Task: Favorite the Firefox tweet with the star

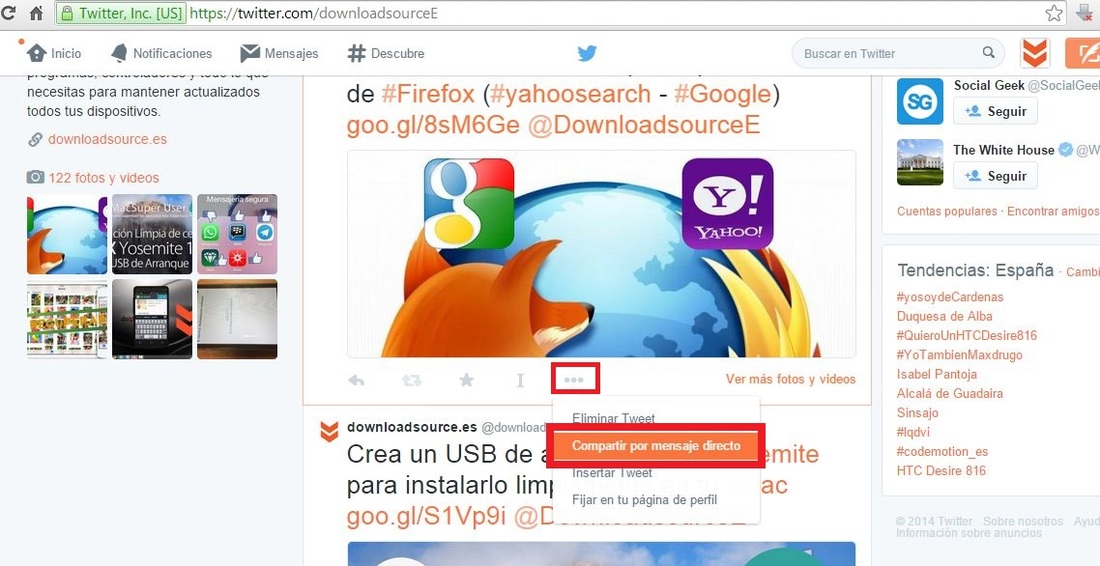Action: coord(466,380)
